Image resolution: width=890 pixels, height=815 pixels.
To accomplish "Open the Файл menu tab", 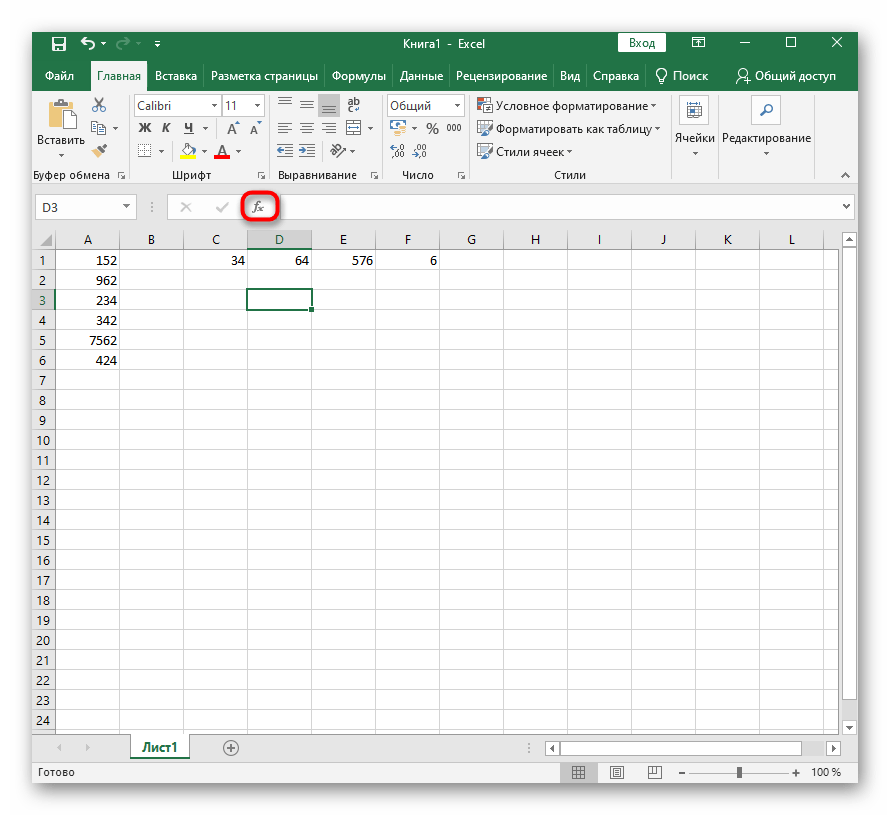I will pos(60,76).
